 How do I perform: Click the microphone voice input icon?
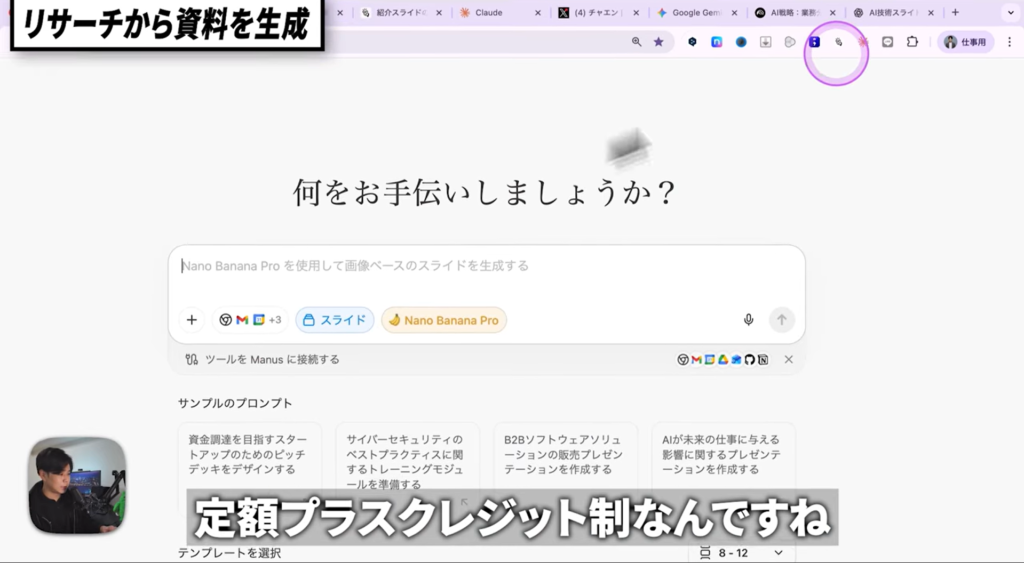748,320
